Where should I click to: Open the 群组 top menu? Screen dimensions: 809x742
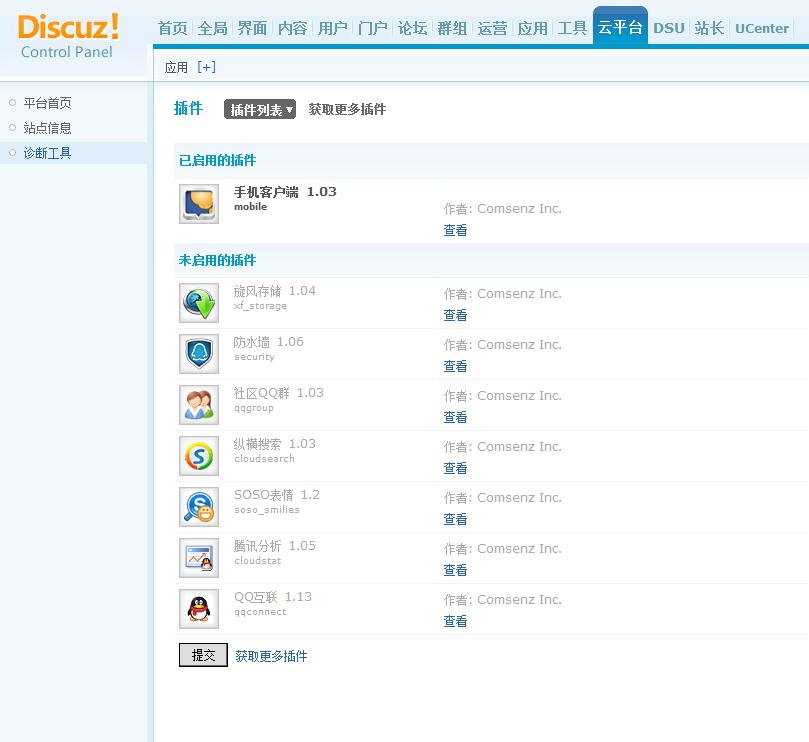click(452, 28)
